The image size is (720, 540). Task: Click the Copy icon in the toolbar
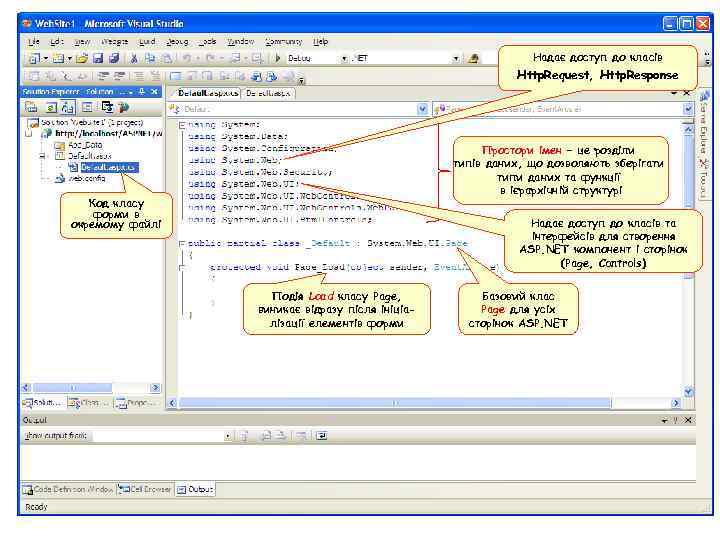(x=150, y=58)
